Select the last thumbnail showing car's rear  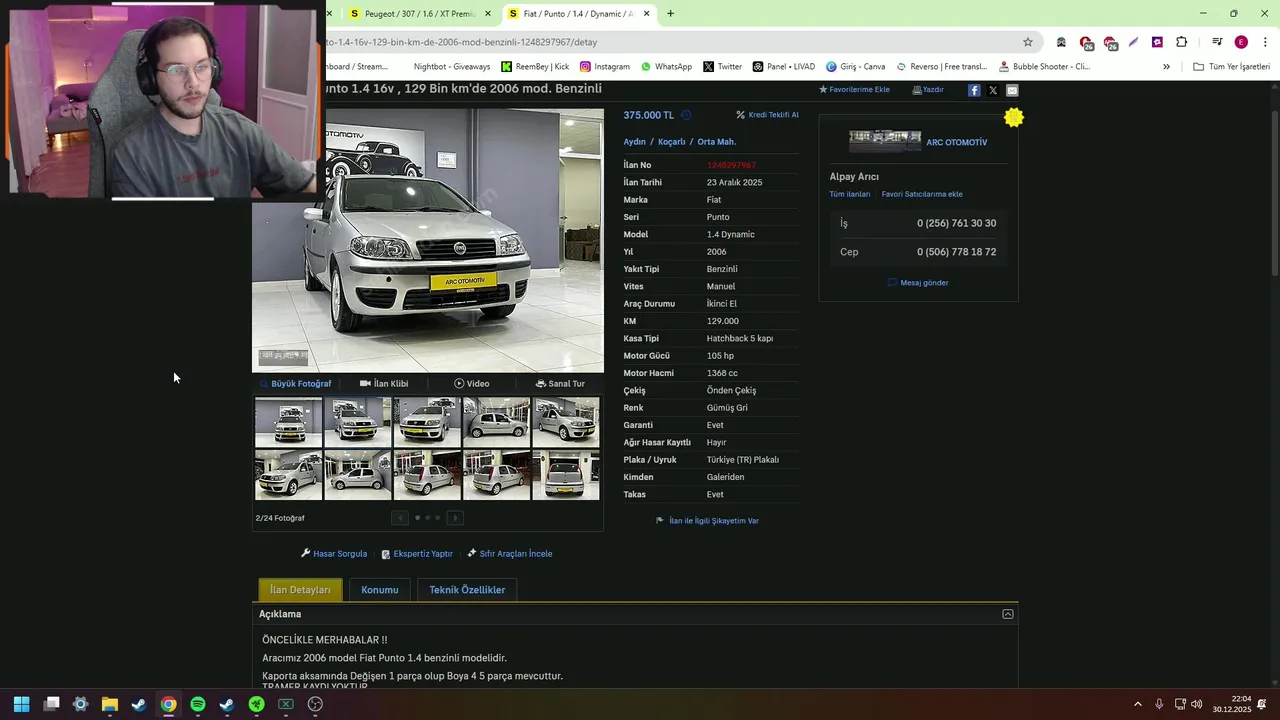(x=566, y=475)
